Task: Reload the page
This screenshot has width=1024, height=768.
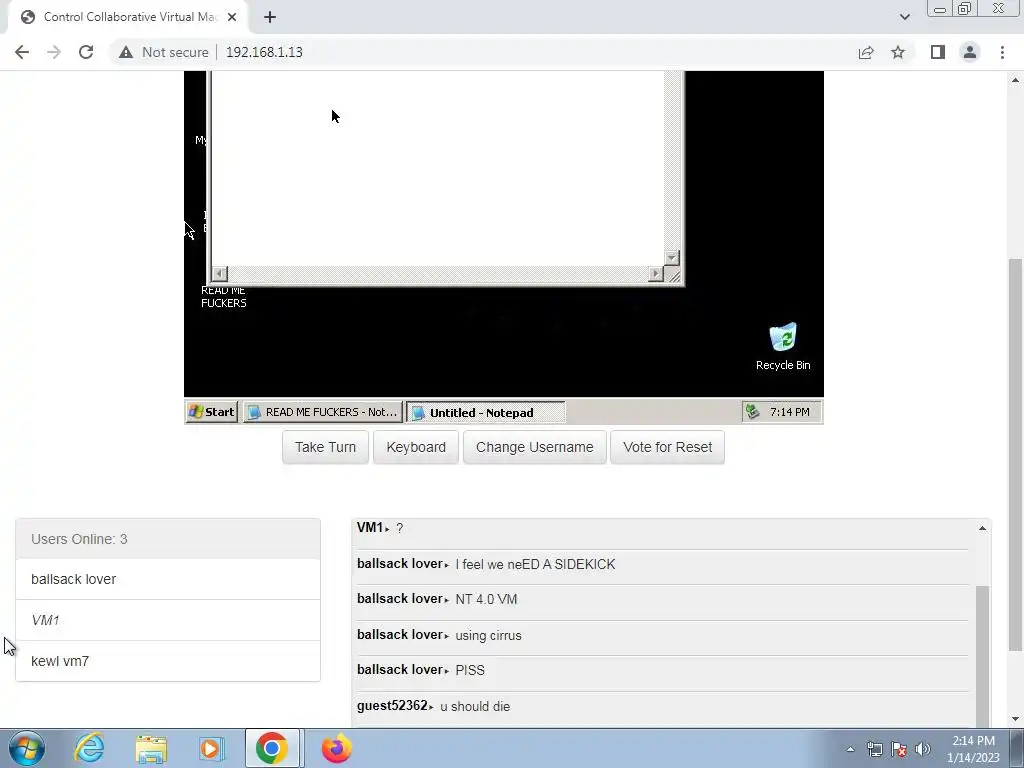Action: (86, 52)
